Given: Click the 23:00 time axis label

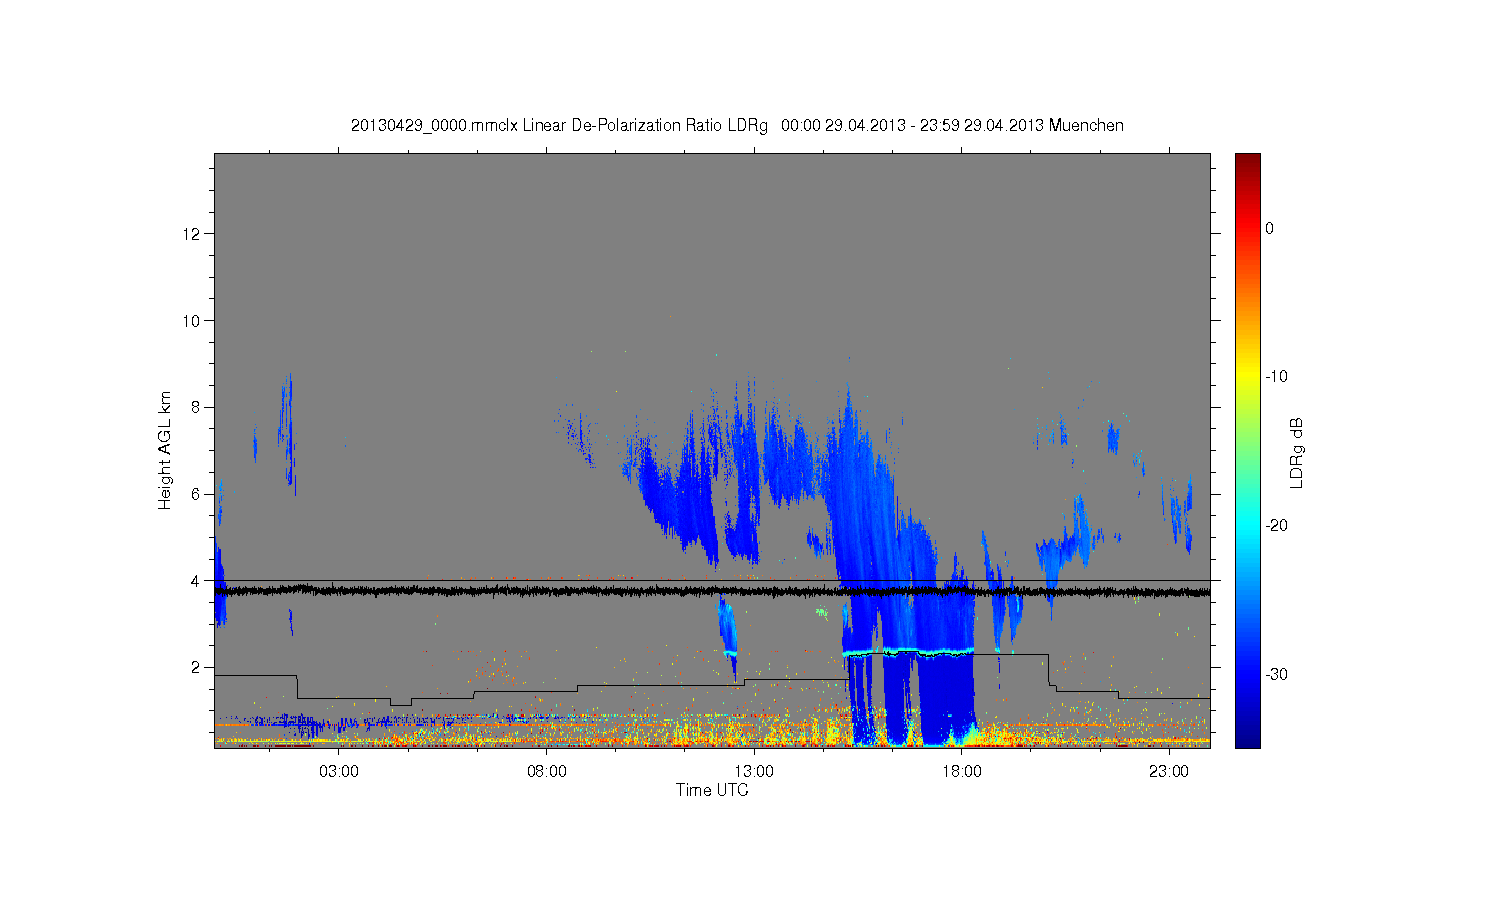Looking at the screenshot, I should [x=1169, y=772].
